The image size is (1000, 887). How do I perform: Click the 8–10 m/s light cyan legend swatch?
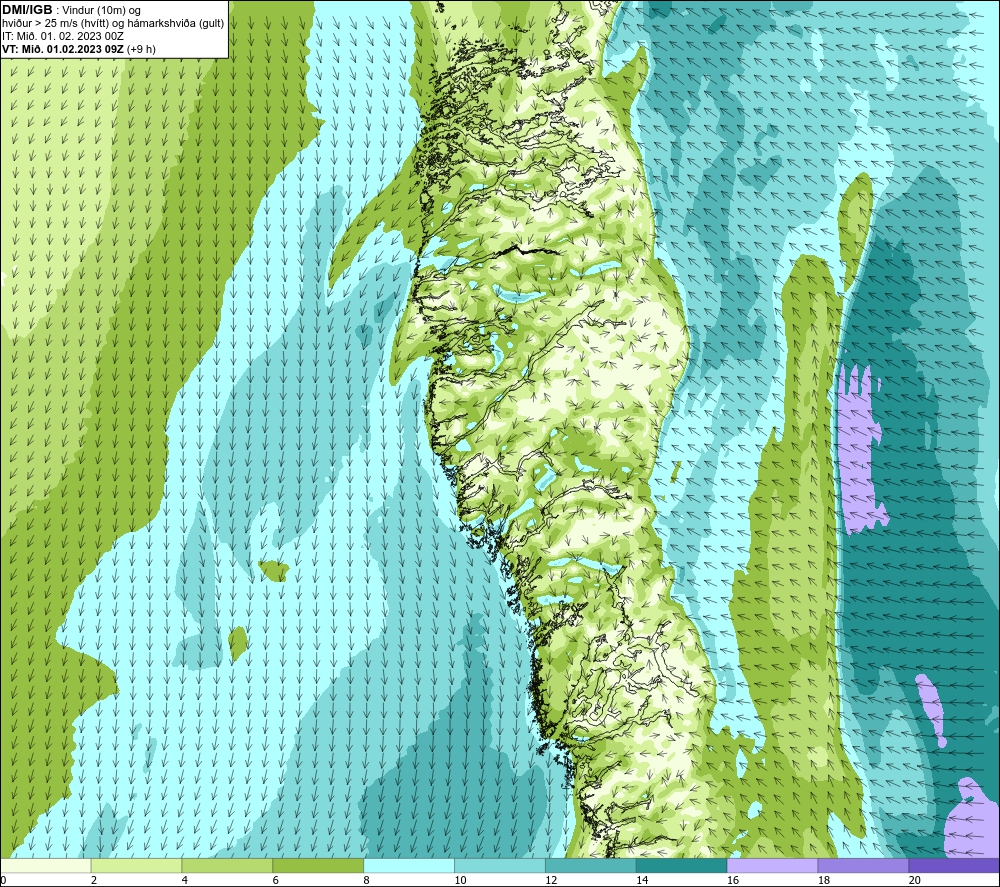point(409,865)
